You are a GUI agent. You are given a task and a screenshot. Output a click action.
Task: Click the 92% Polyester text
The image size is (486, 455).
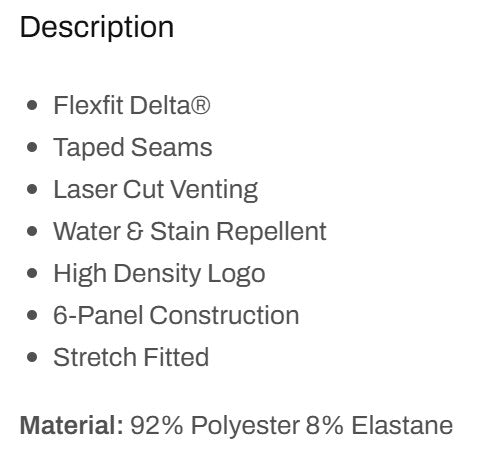point(215,426)
